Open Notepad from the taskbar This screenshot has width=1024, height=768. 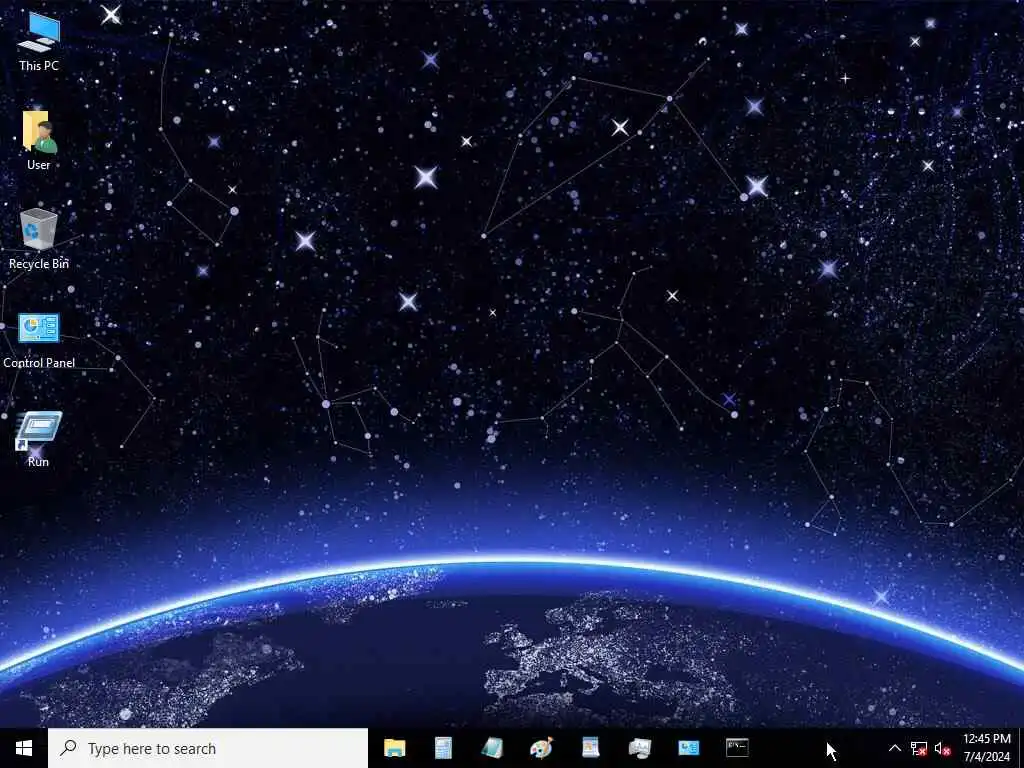click(x=492, y=748)
